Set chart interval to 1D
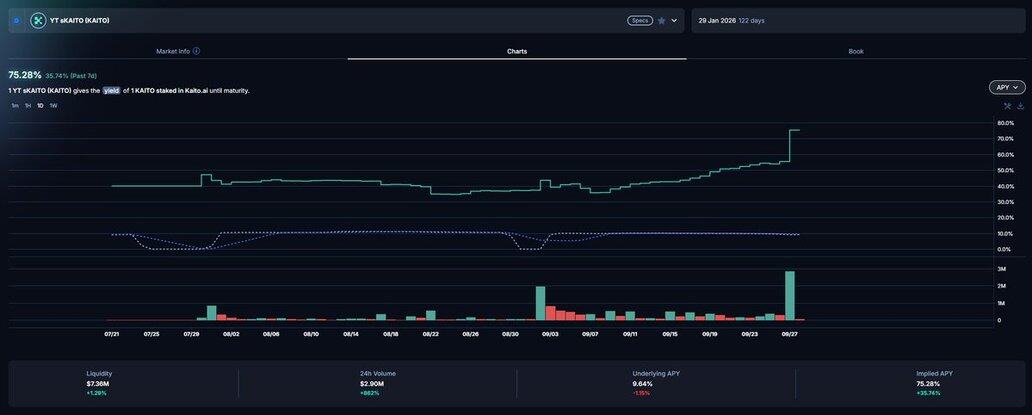 coord(40,106)
